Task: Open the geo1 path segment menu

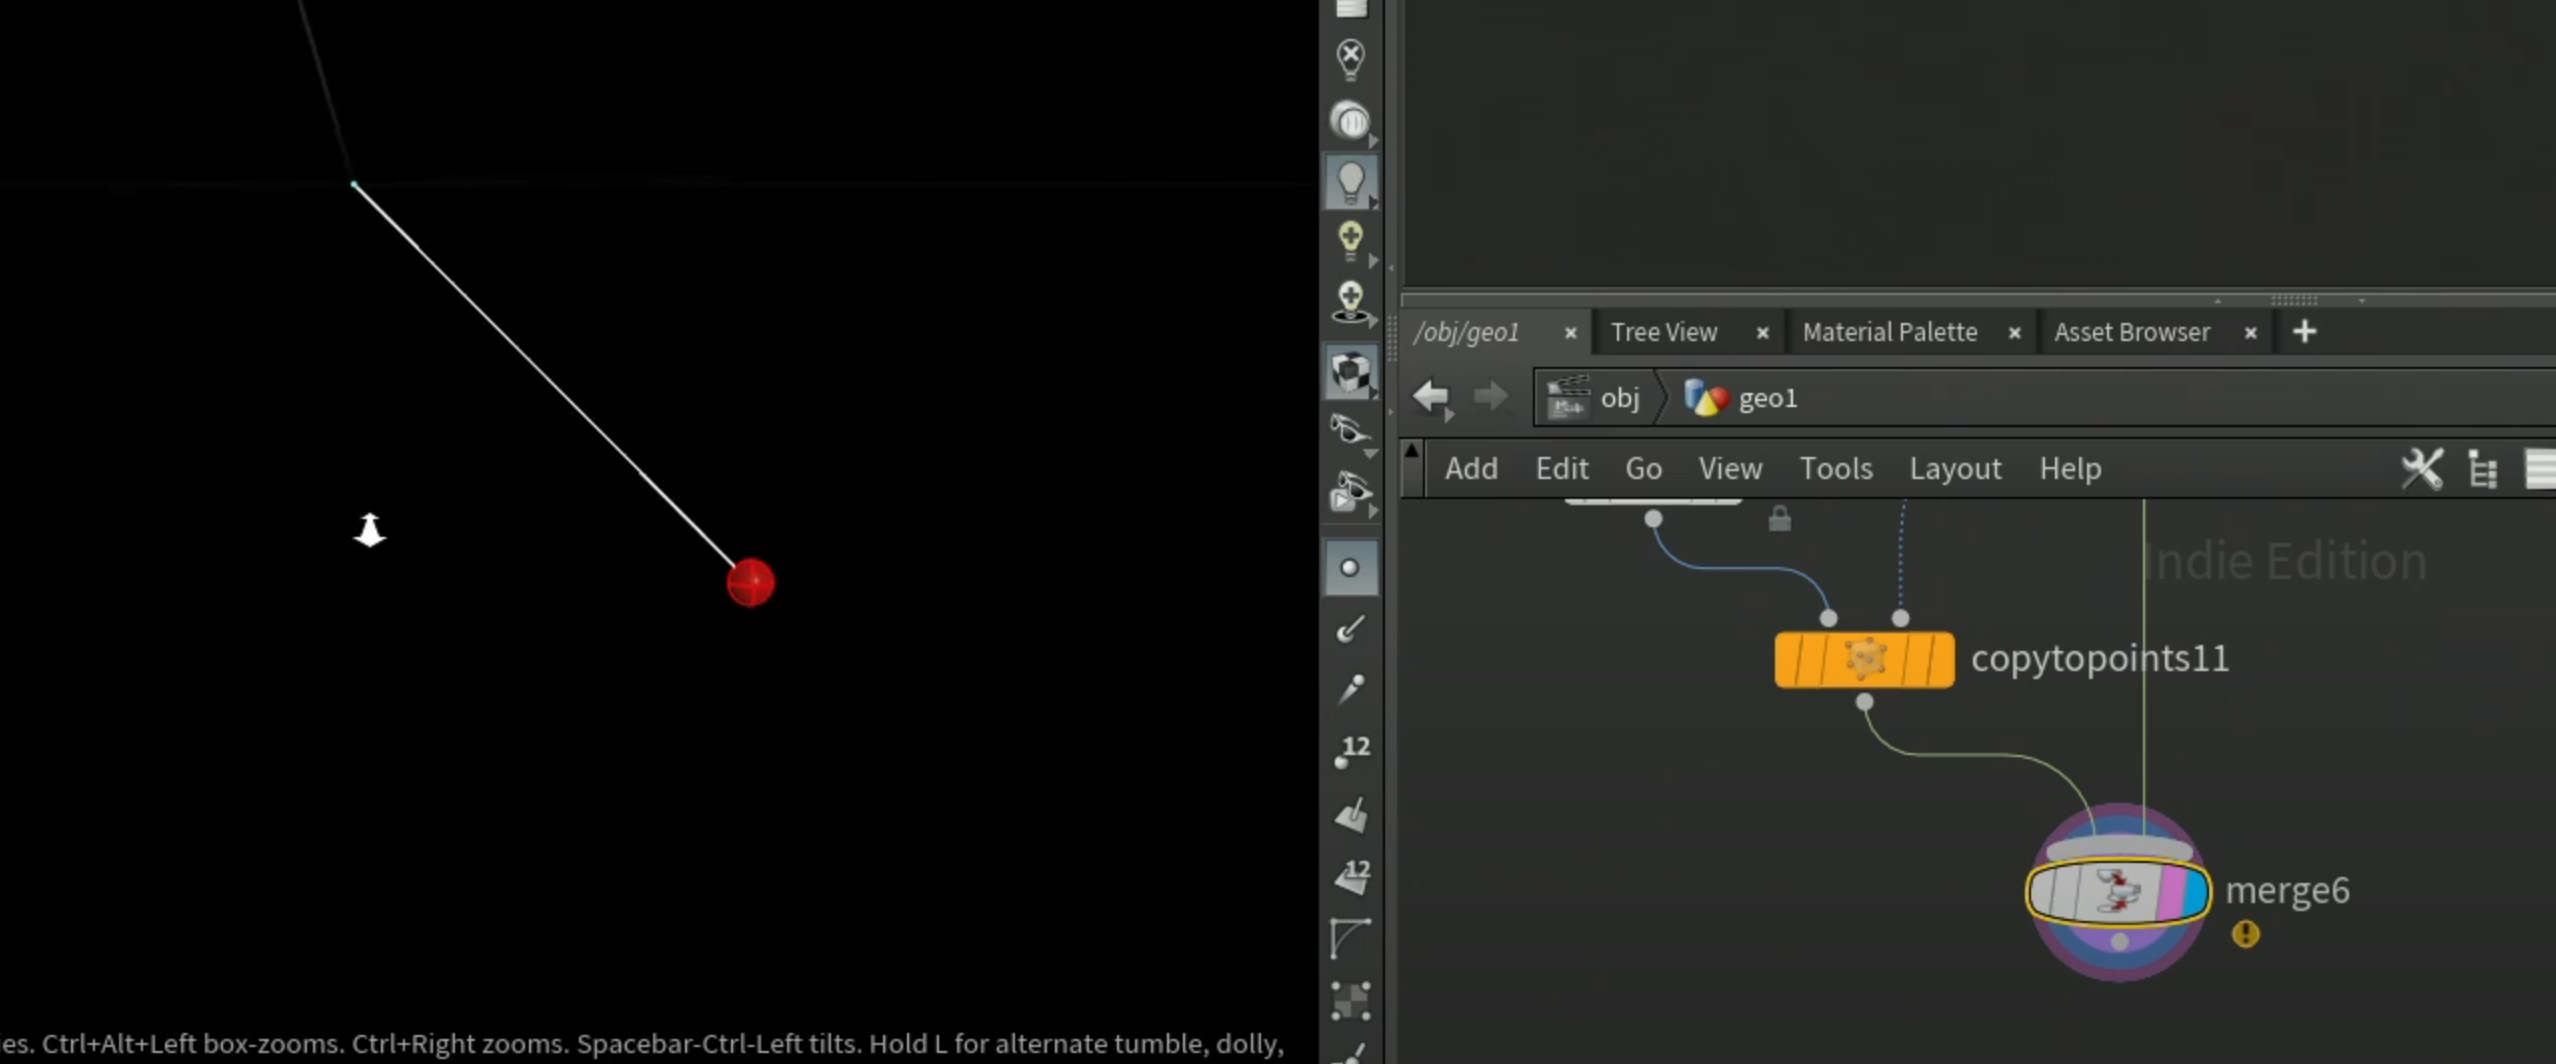Action: click(x=1742, y=398)
